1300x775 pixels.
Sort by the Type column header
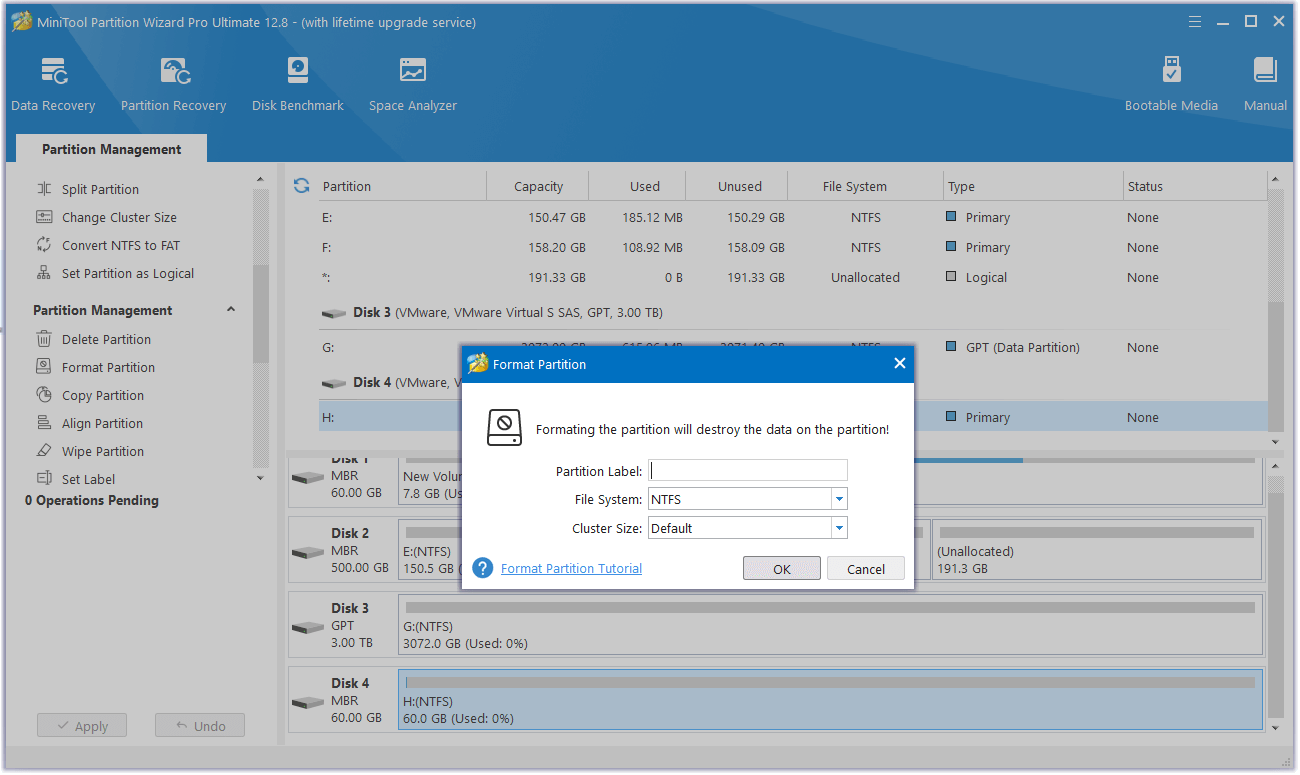(x=1033, y=186)
